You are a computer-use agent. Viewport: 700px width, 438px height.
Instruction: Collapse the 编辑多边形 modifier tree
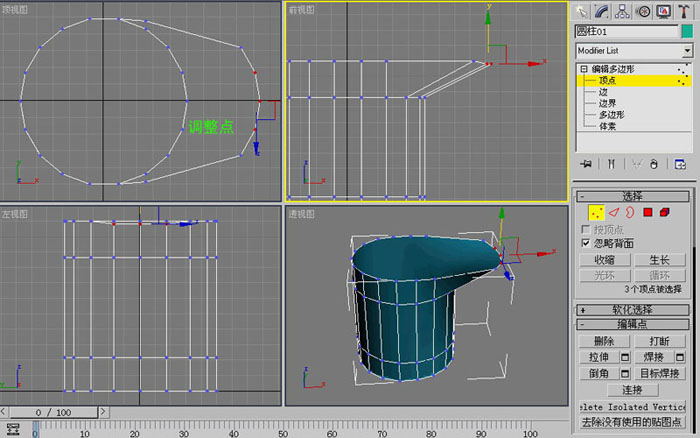click(x=583, y=69)
